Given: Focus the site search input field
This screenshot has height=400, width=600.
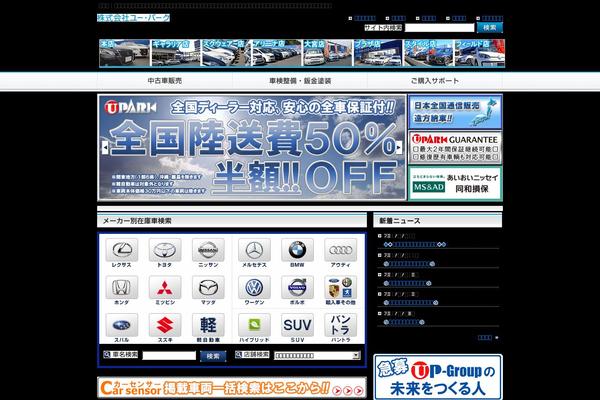Looking at the screenshot, I should click(x=439, y=28).
